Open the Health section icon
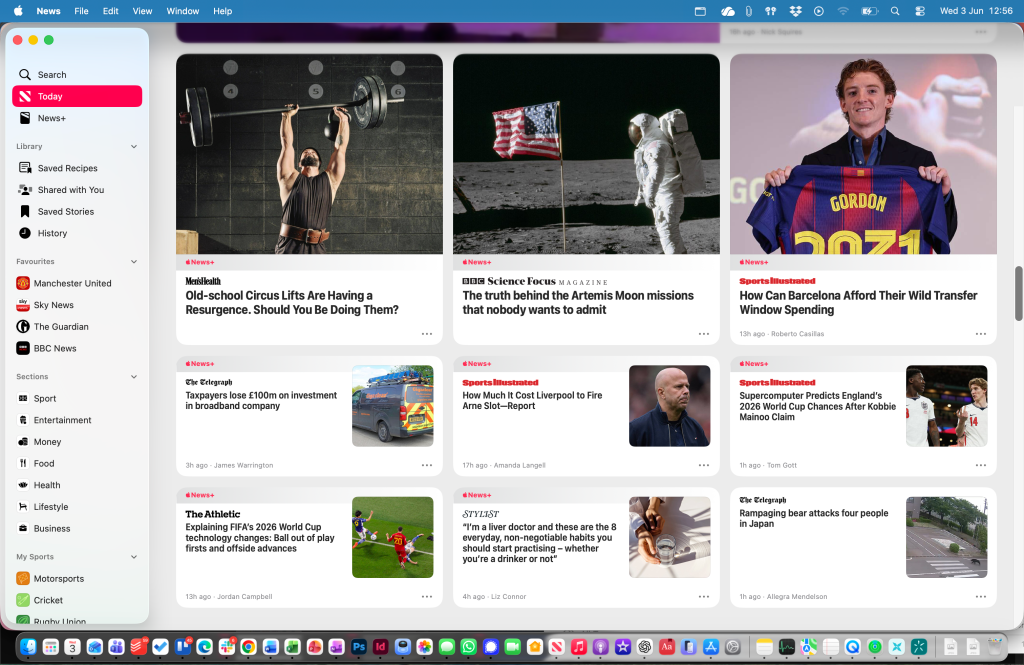This screenshot has width=1024, height=665. [23, 485]
